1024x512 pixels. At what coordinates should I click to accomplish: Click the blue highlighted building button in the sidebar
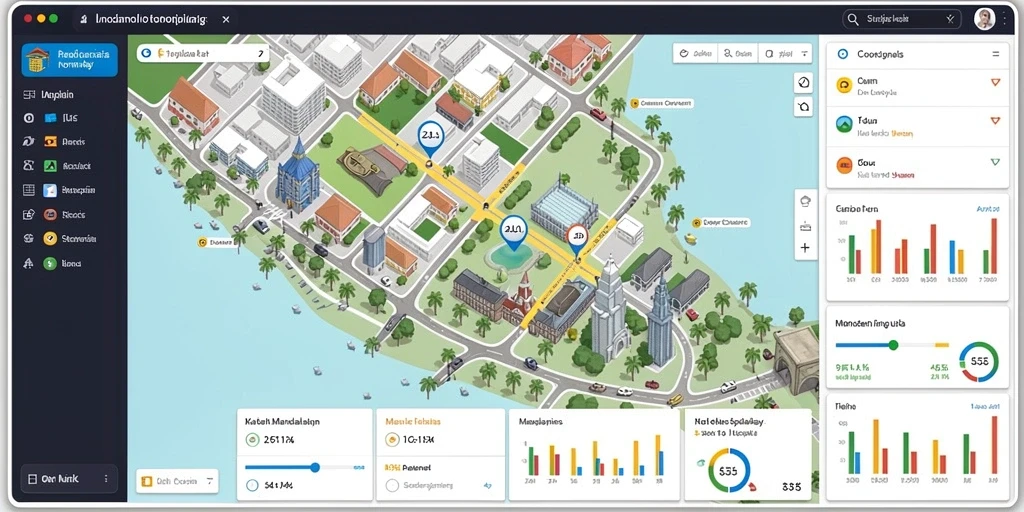click(70, 60)
